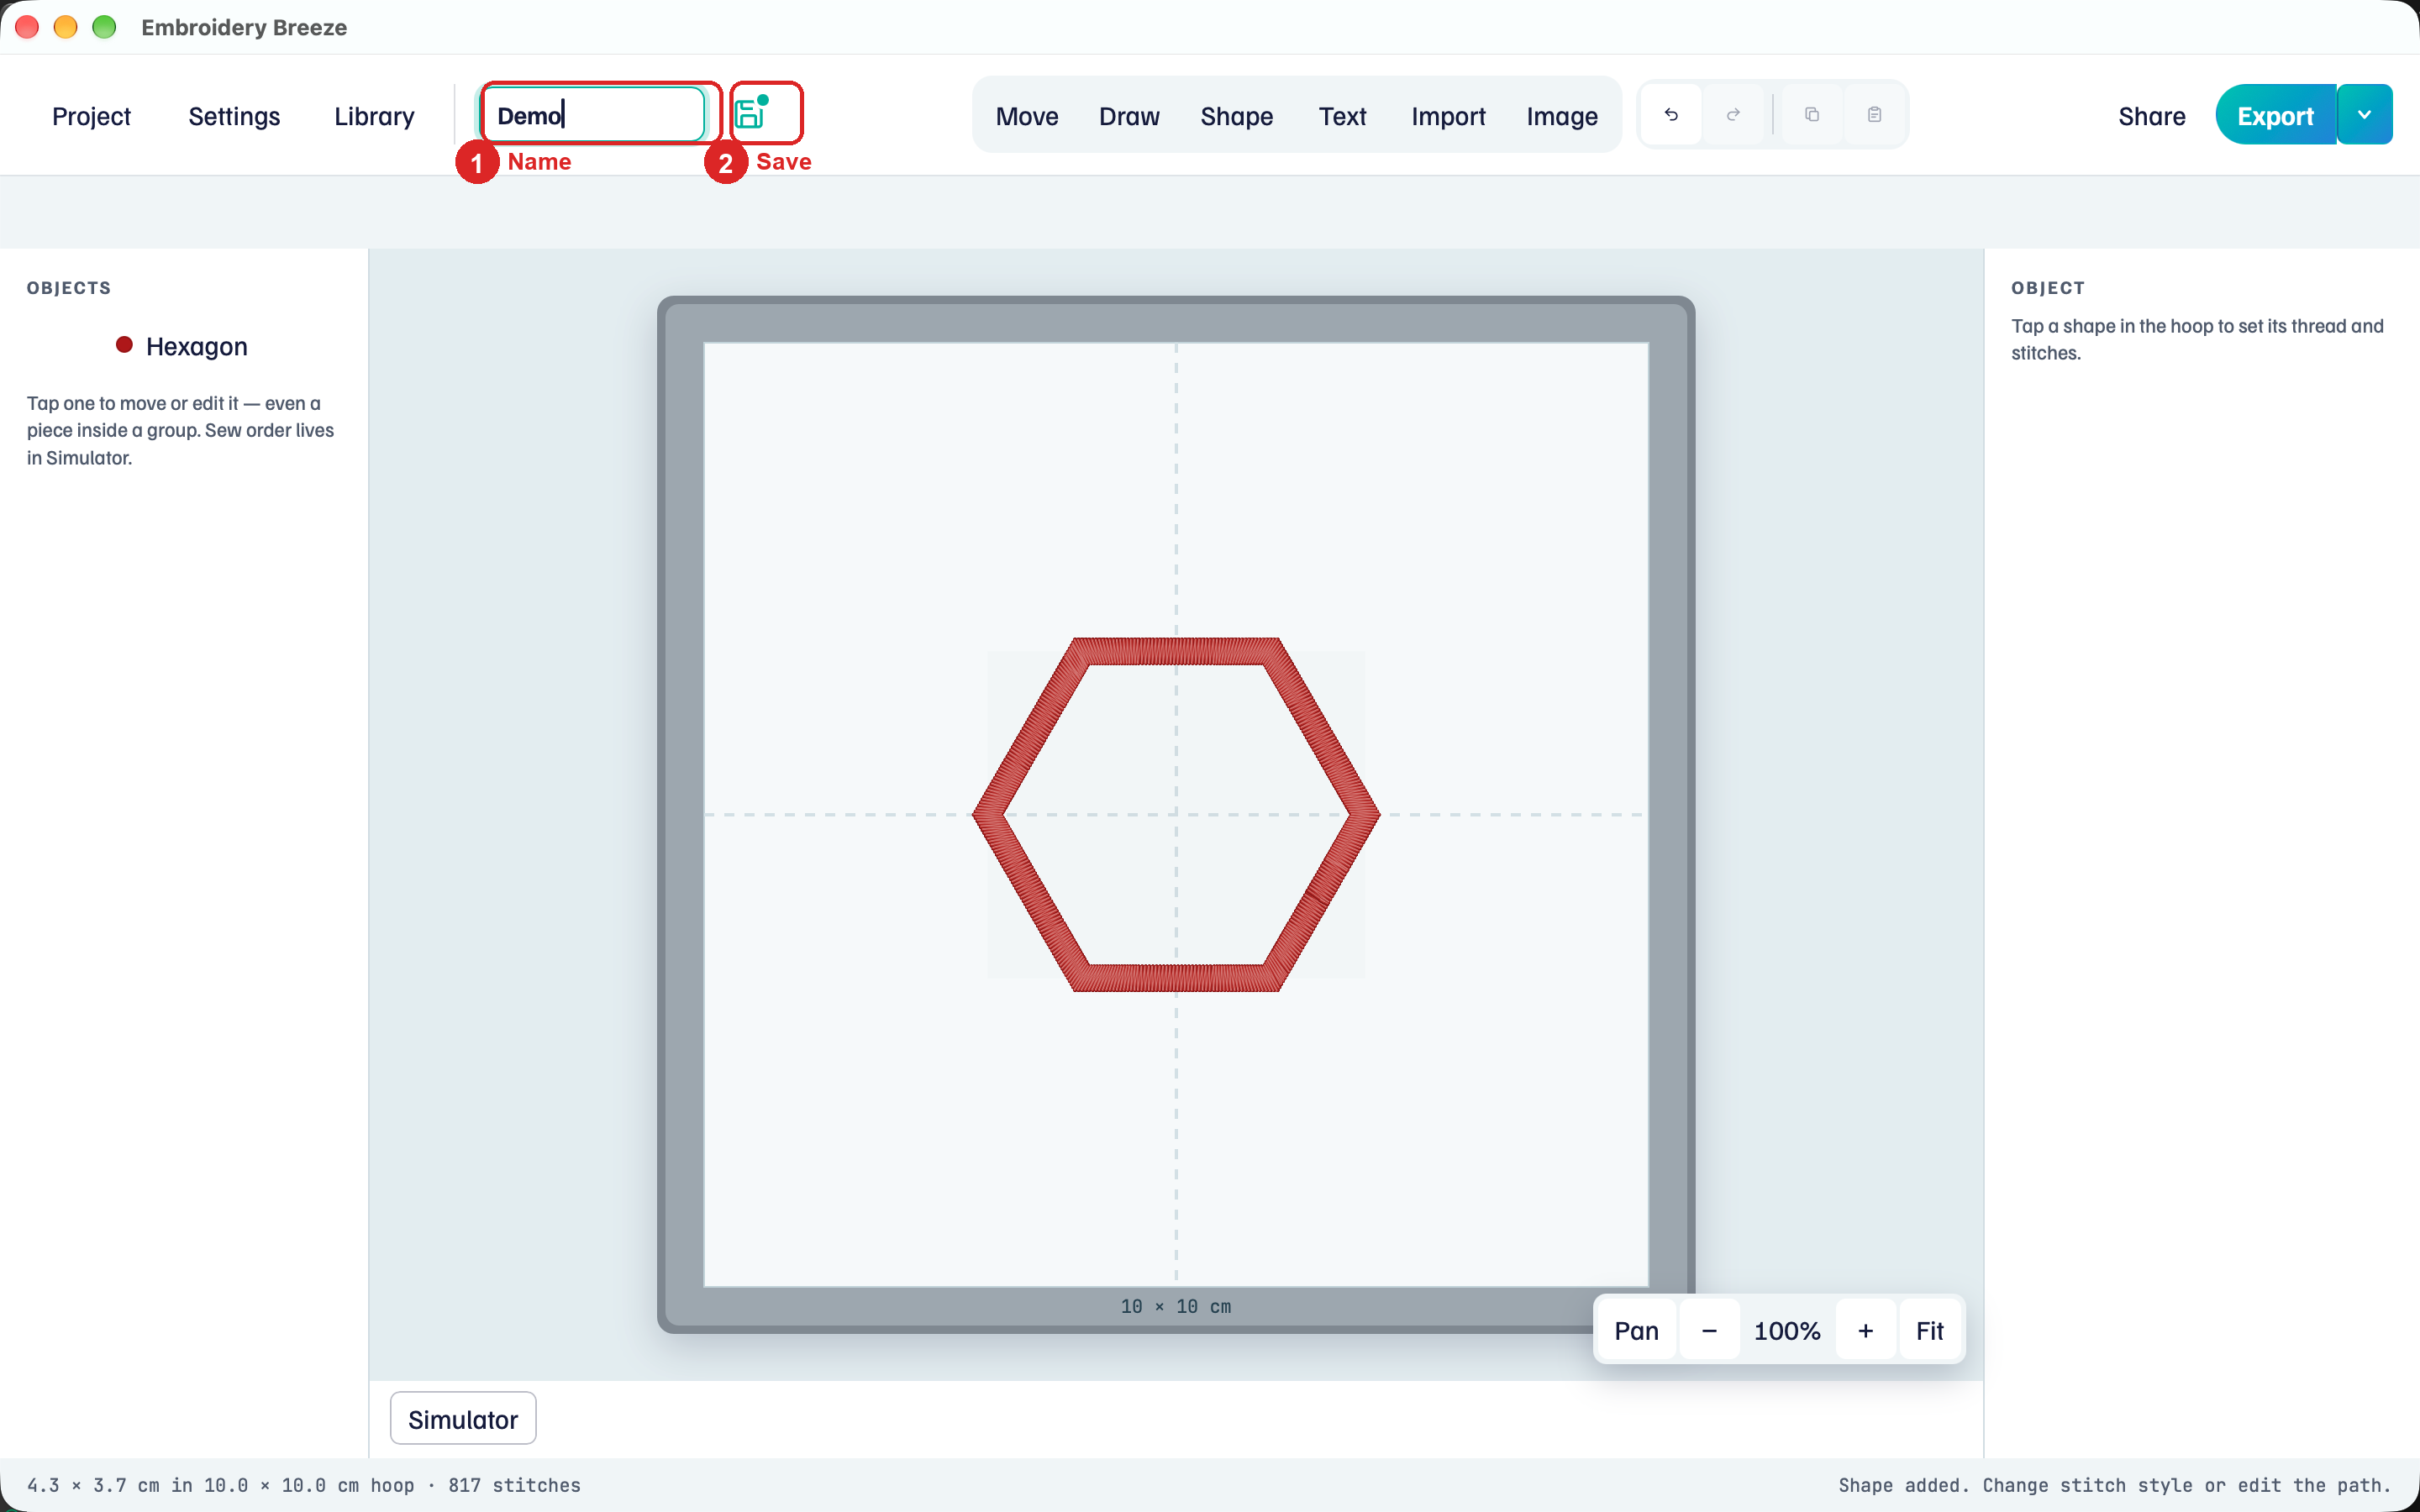Click the redo arrow icon
This screenshot has width=2420, height=1512.
[1733, 115]
